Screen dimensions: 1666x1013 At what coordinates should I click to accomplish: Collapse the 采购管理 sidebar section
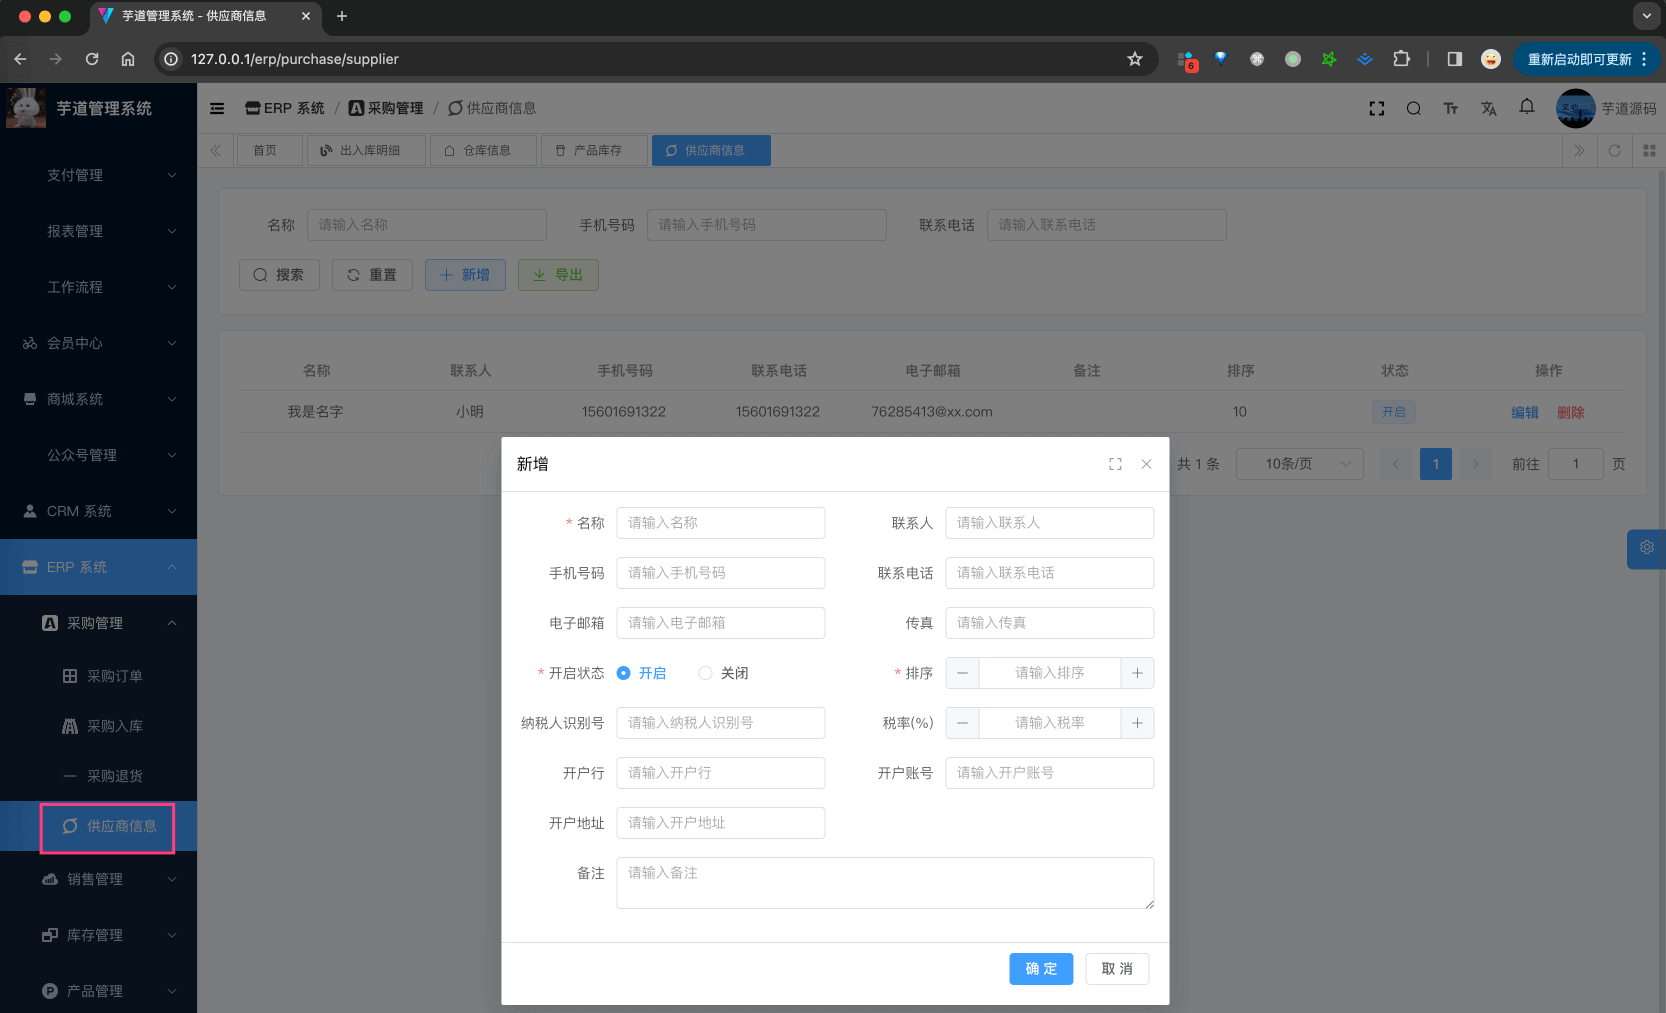95,622
